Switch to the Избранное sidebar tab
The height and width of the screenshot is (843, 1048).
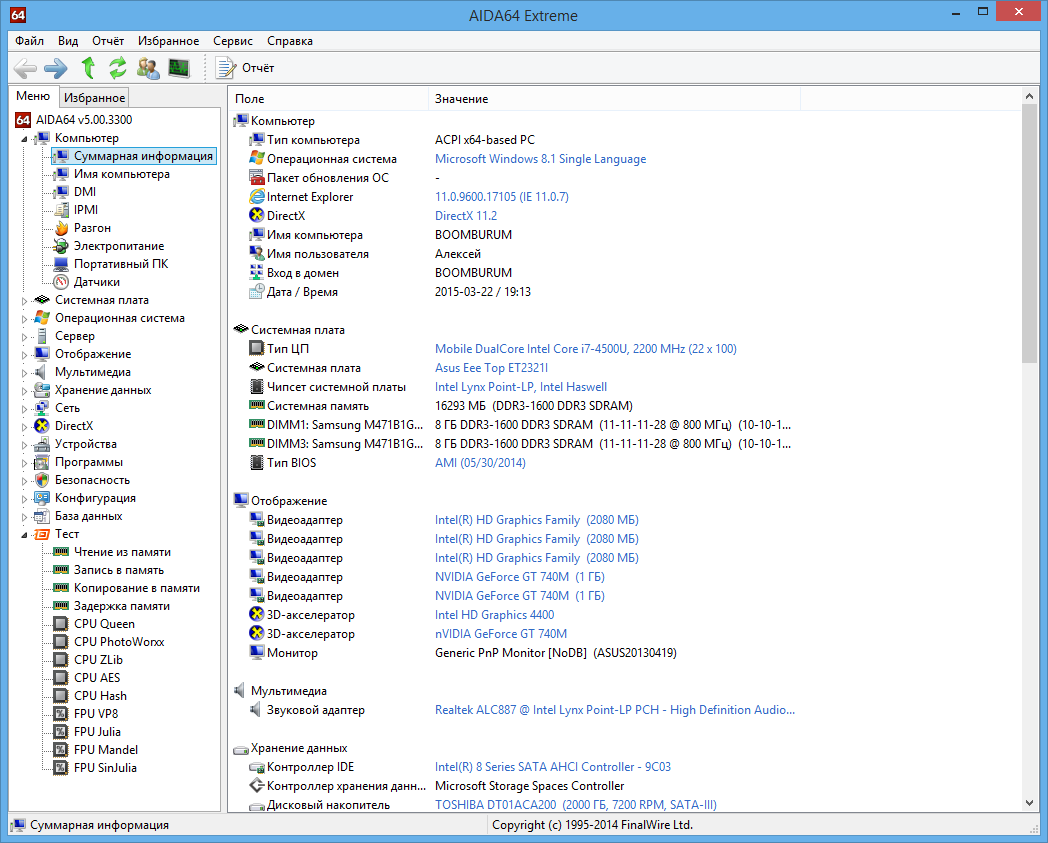(x=94, y=98)
